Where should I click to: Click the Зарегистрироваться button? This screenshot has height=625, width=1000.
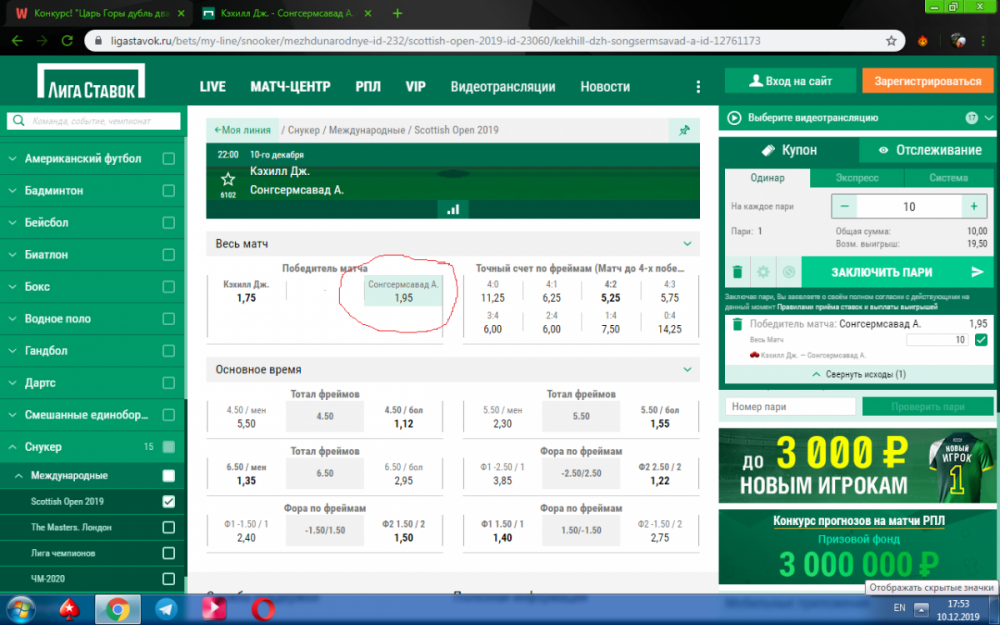pyautogui.click(x=927, y=81)
